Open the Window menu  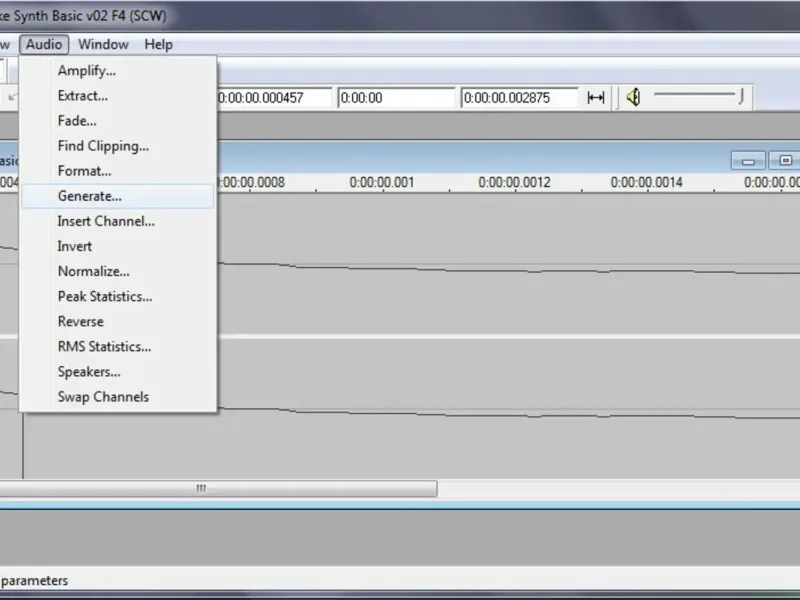pyautogui.click(x=103, y=44)
